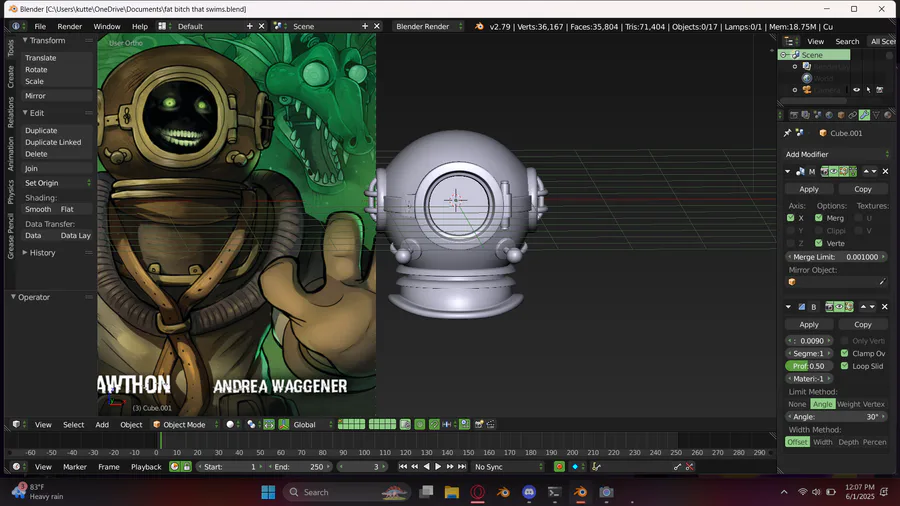Screen dimensions: 900x506
Task: Open the Render menu
Action: (69, 26)
